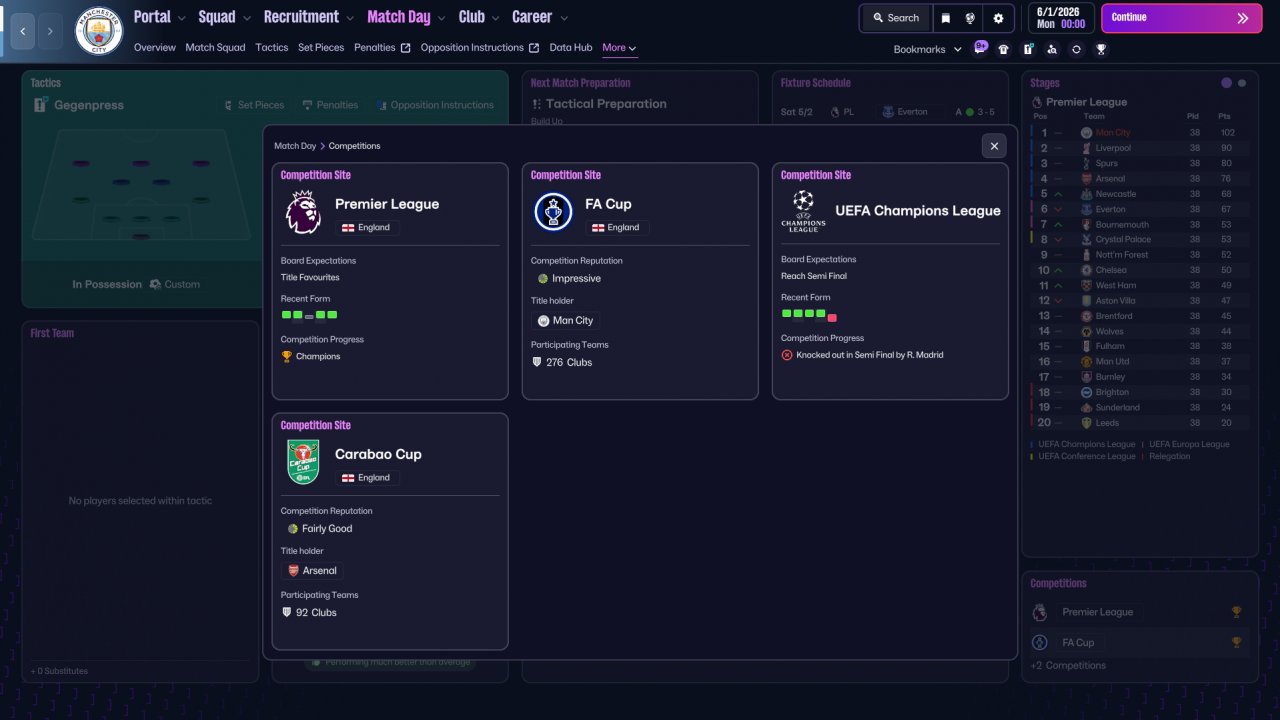
Task: Switch to the Tactics tab
Action: [272, 47]
